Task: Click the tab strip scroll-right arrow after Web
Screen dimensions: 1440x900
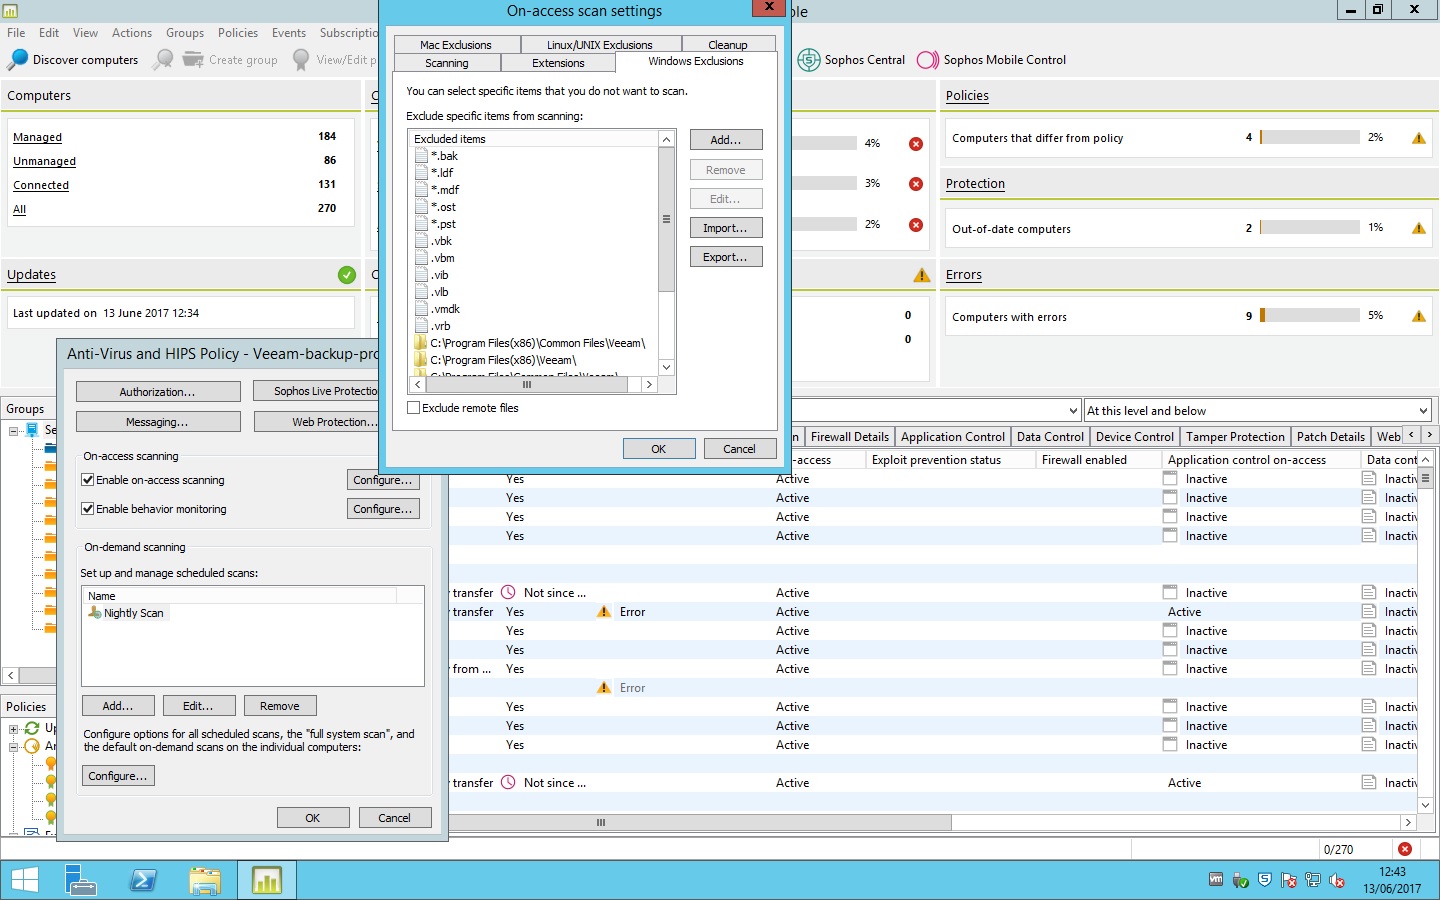Action: tap(1429, 435)
